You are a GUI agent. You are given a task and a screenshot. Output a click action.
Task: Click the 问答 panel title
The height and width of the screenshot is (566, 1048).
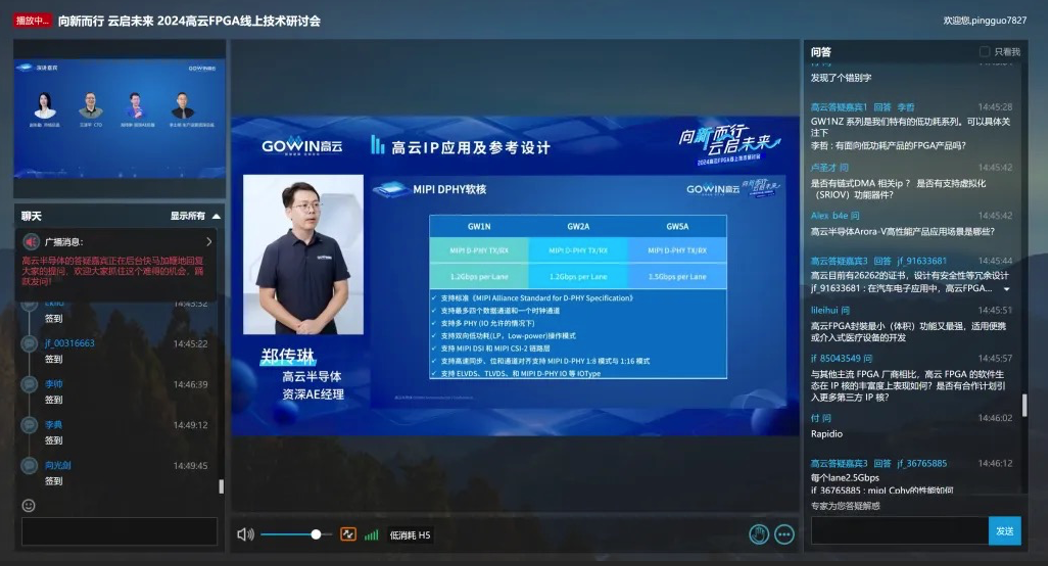coord(821,52)
